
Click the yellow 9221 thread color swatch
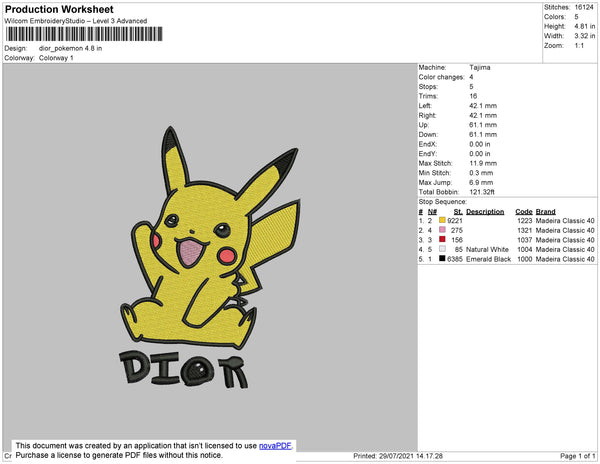tap(442, 220)
